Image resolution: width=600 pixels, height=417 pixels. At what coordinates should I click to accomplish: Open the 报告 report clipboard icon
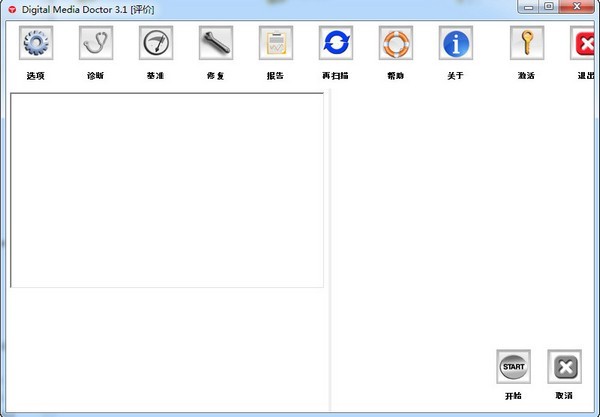click(276, 43)
